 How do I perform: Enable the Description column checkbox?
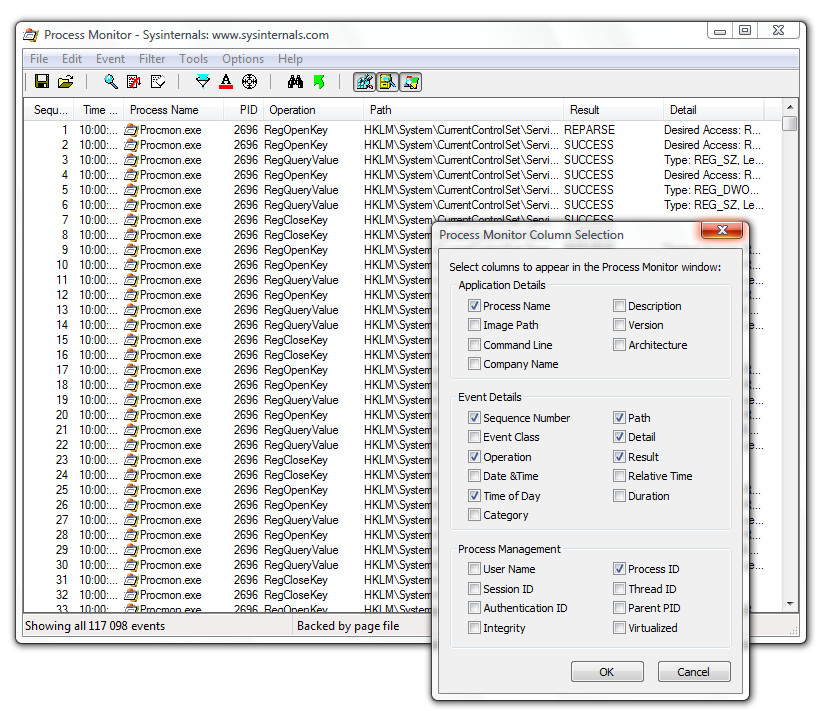tap(619, 306)
